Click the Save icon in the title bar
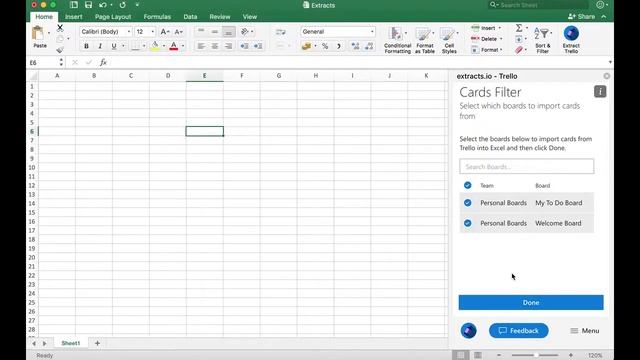Image resolution: width=640 pixels, height=360 pixels. [88, 5]
